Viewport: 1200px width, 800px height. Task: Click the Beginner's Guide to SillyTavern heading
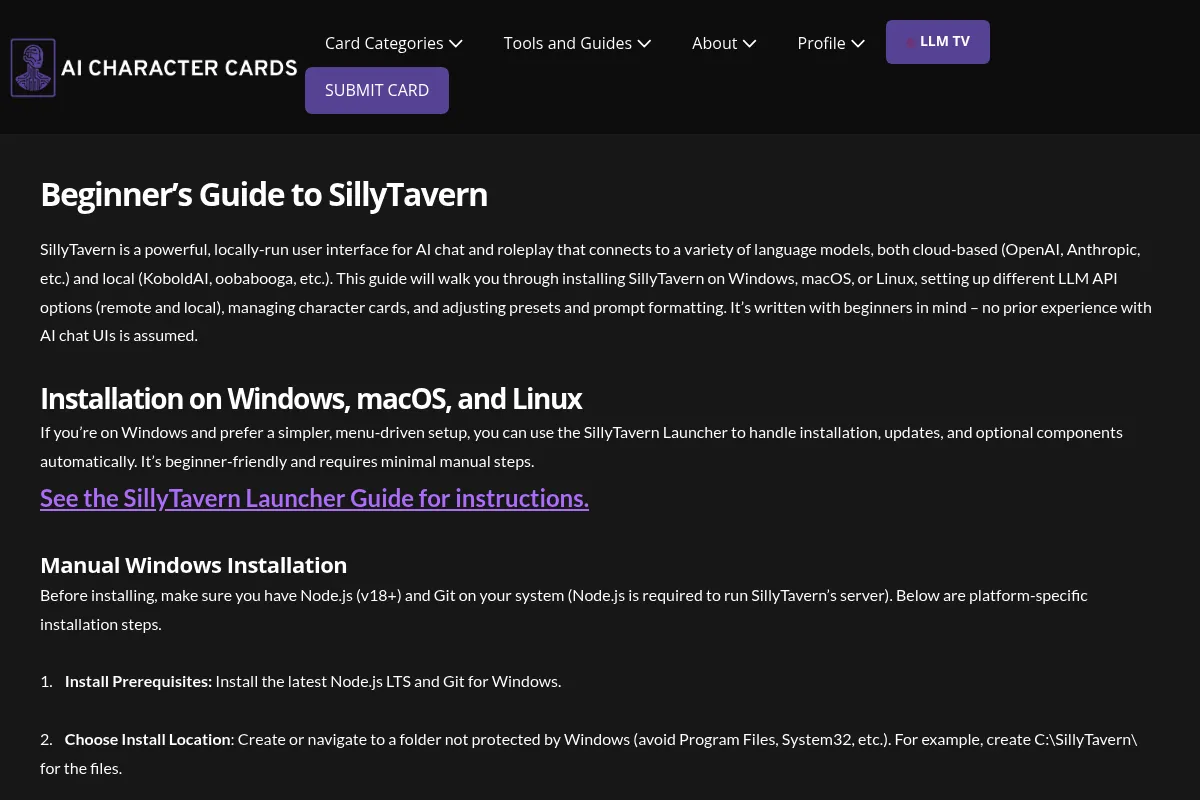[x=264, y=194]
